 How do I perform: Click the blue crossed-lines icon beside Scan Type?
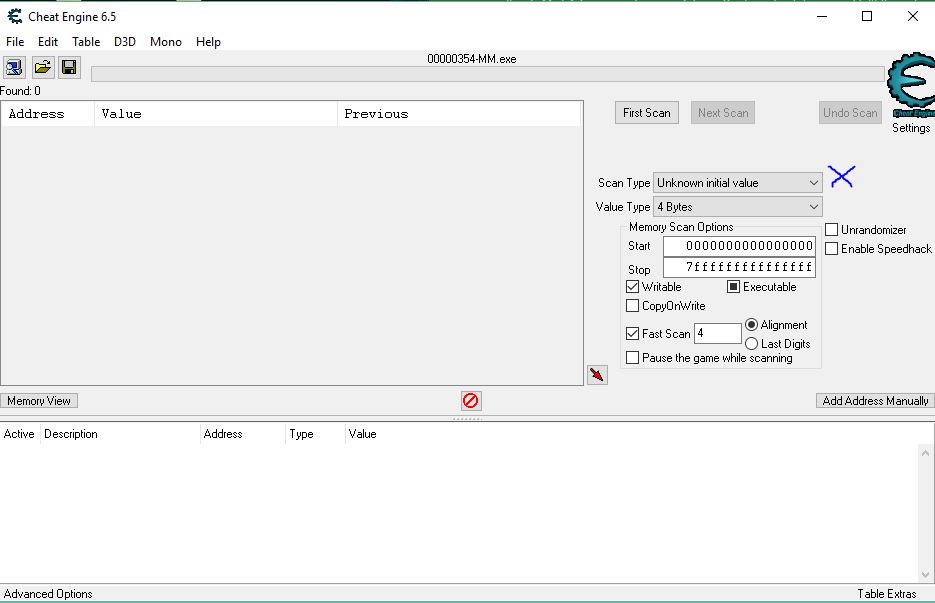tap(841, 177)
